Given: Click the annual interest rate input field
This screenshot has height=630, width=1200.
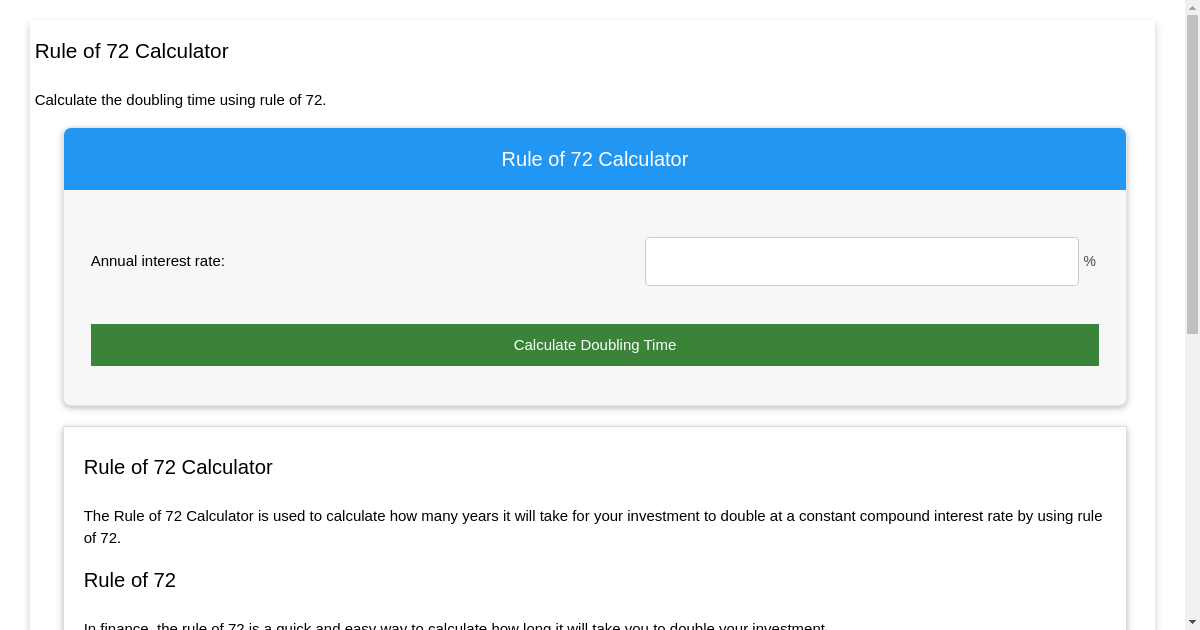Looking at the screenshot, I should (x=860, y=261).
